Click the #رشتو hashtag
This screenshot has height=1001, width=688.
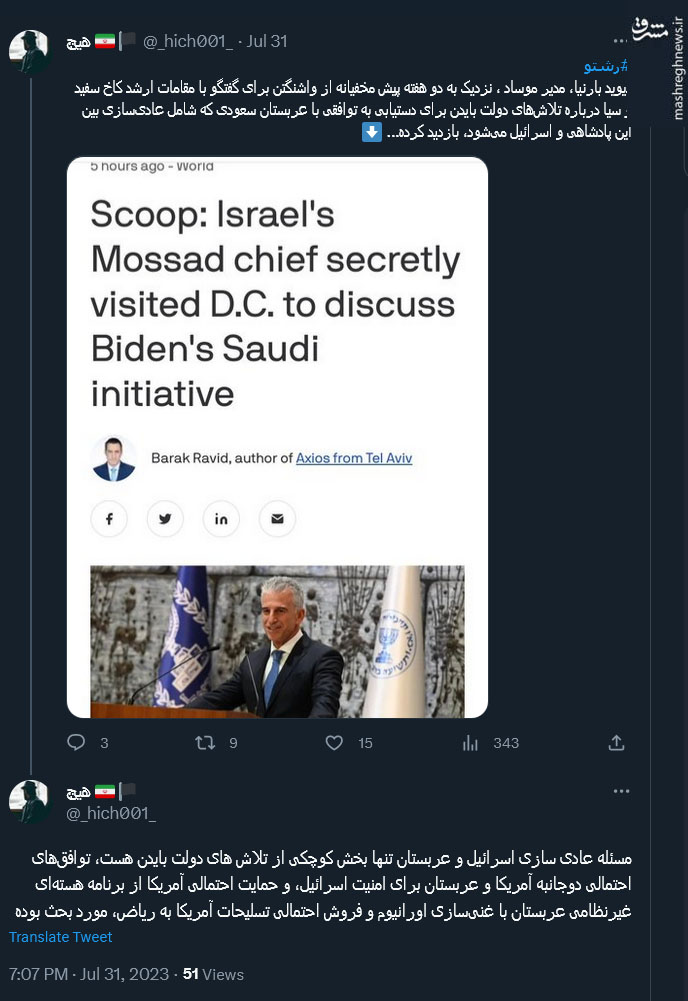606,66
